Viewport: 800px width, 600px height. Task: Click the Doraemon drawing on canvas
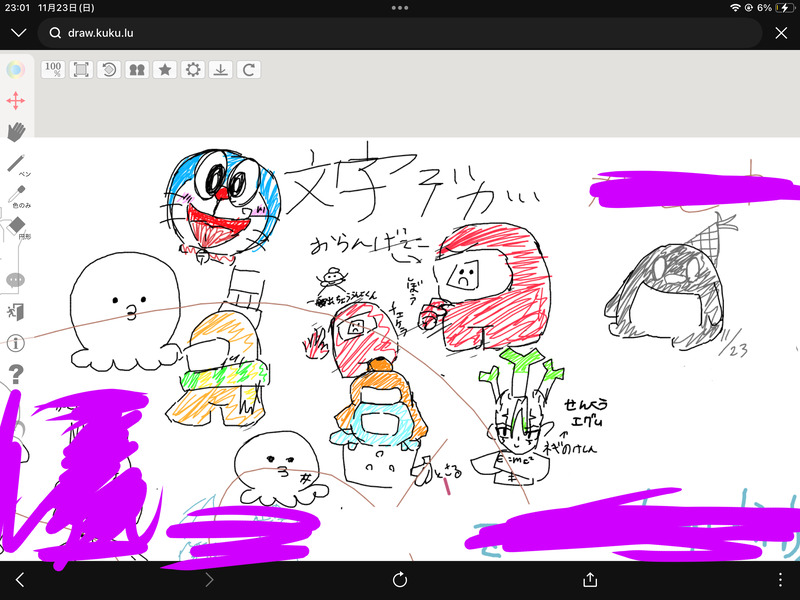pos(223,204)
